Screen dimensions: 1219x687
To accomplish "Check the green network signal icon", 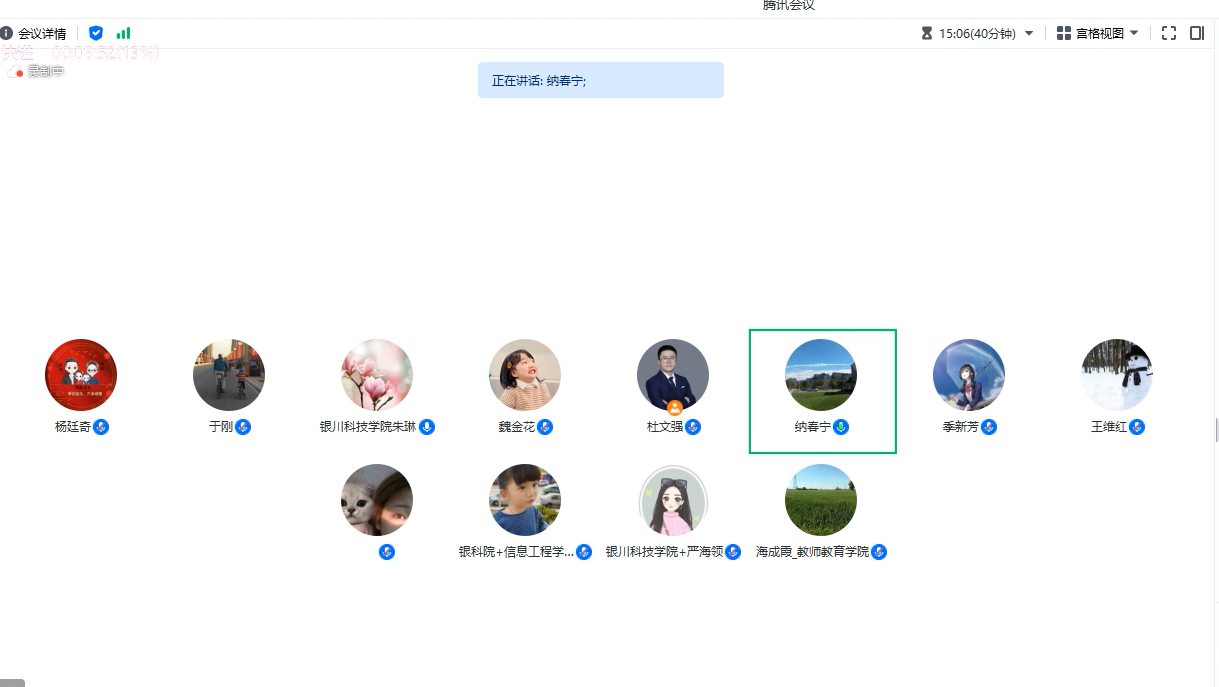I will coord(123,33).
